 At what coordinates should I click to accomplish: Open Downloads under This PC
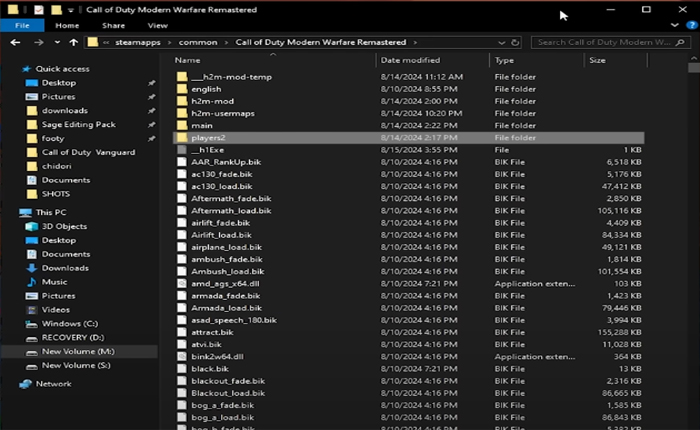[x=65, y=268]
